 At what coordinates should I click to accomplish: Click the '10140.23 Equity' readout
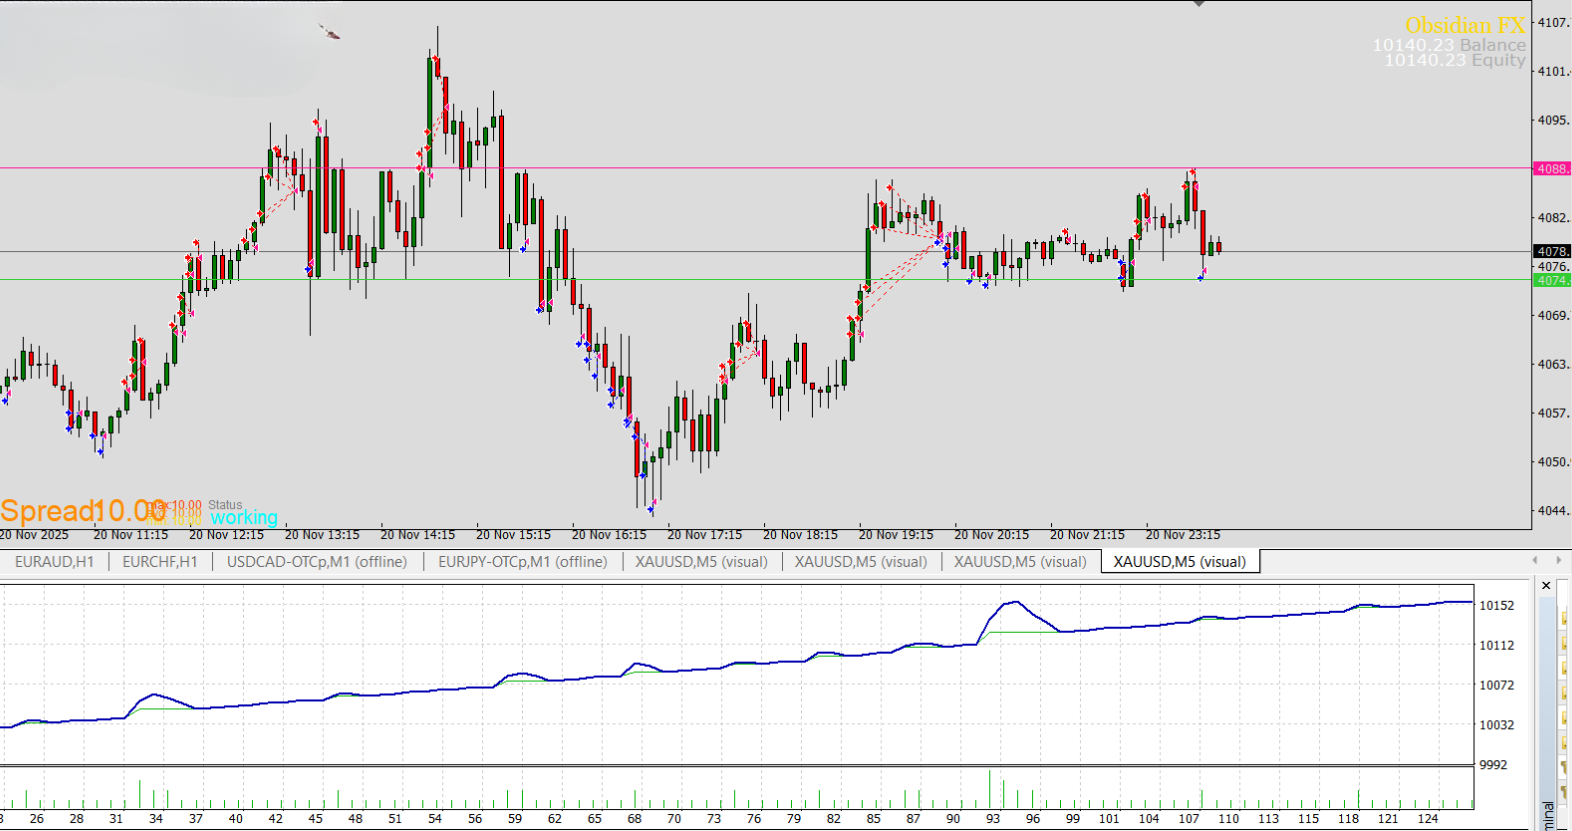pos(1455,60)
